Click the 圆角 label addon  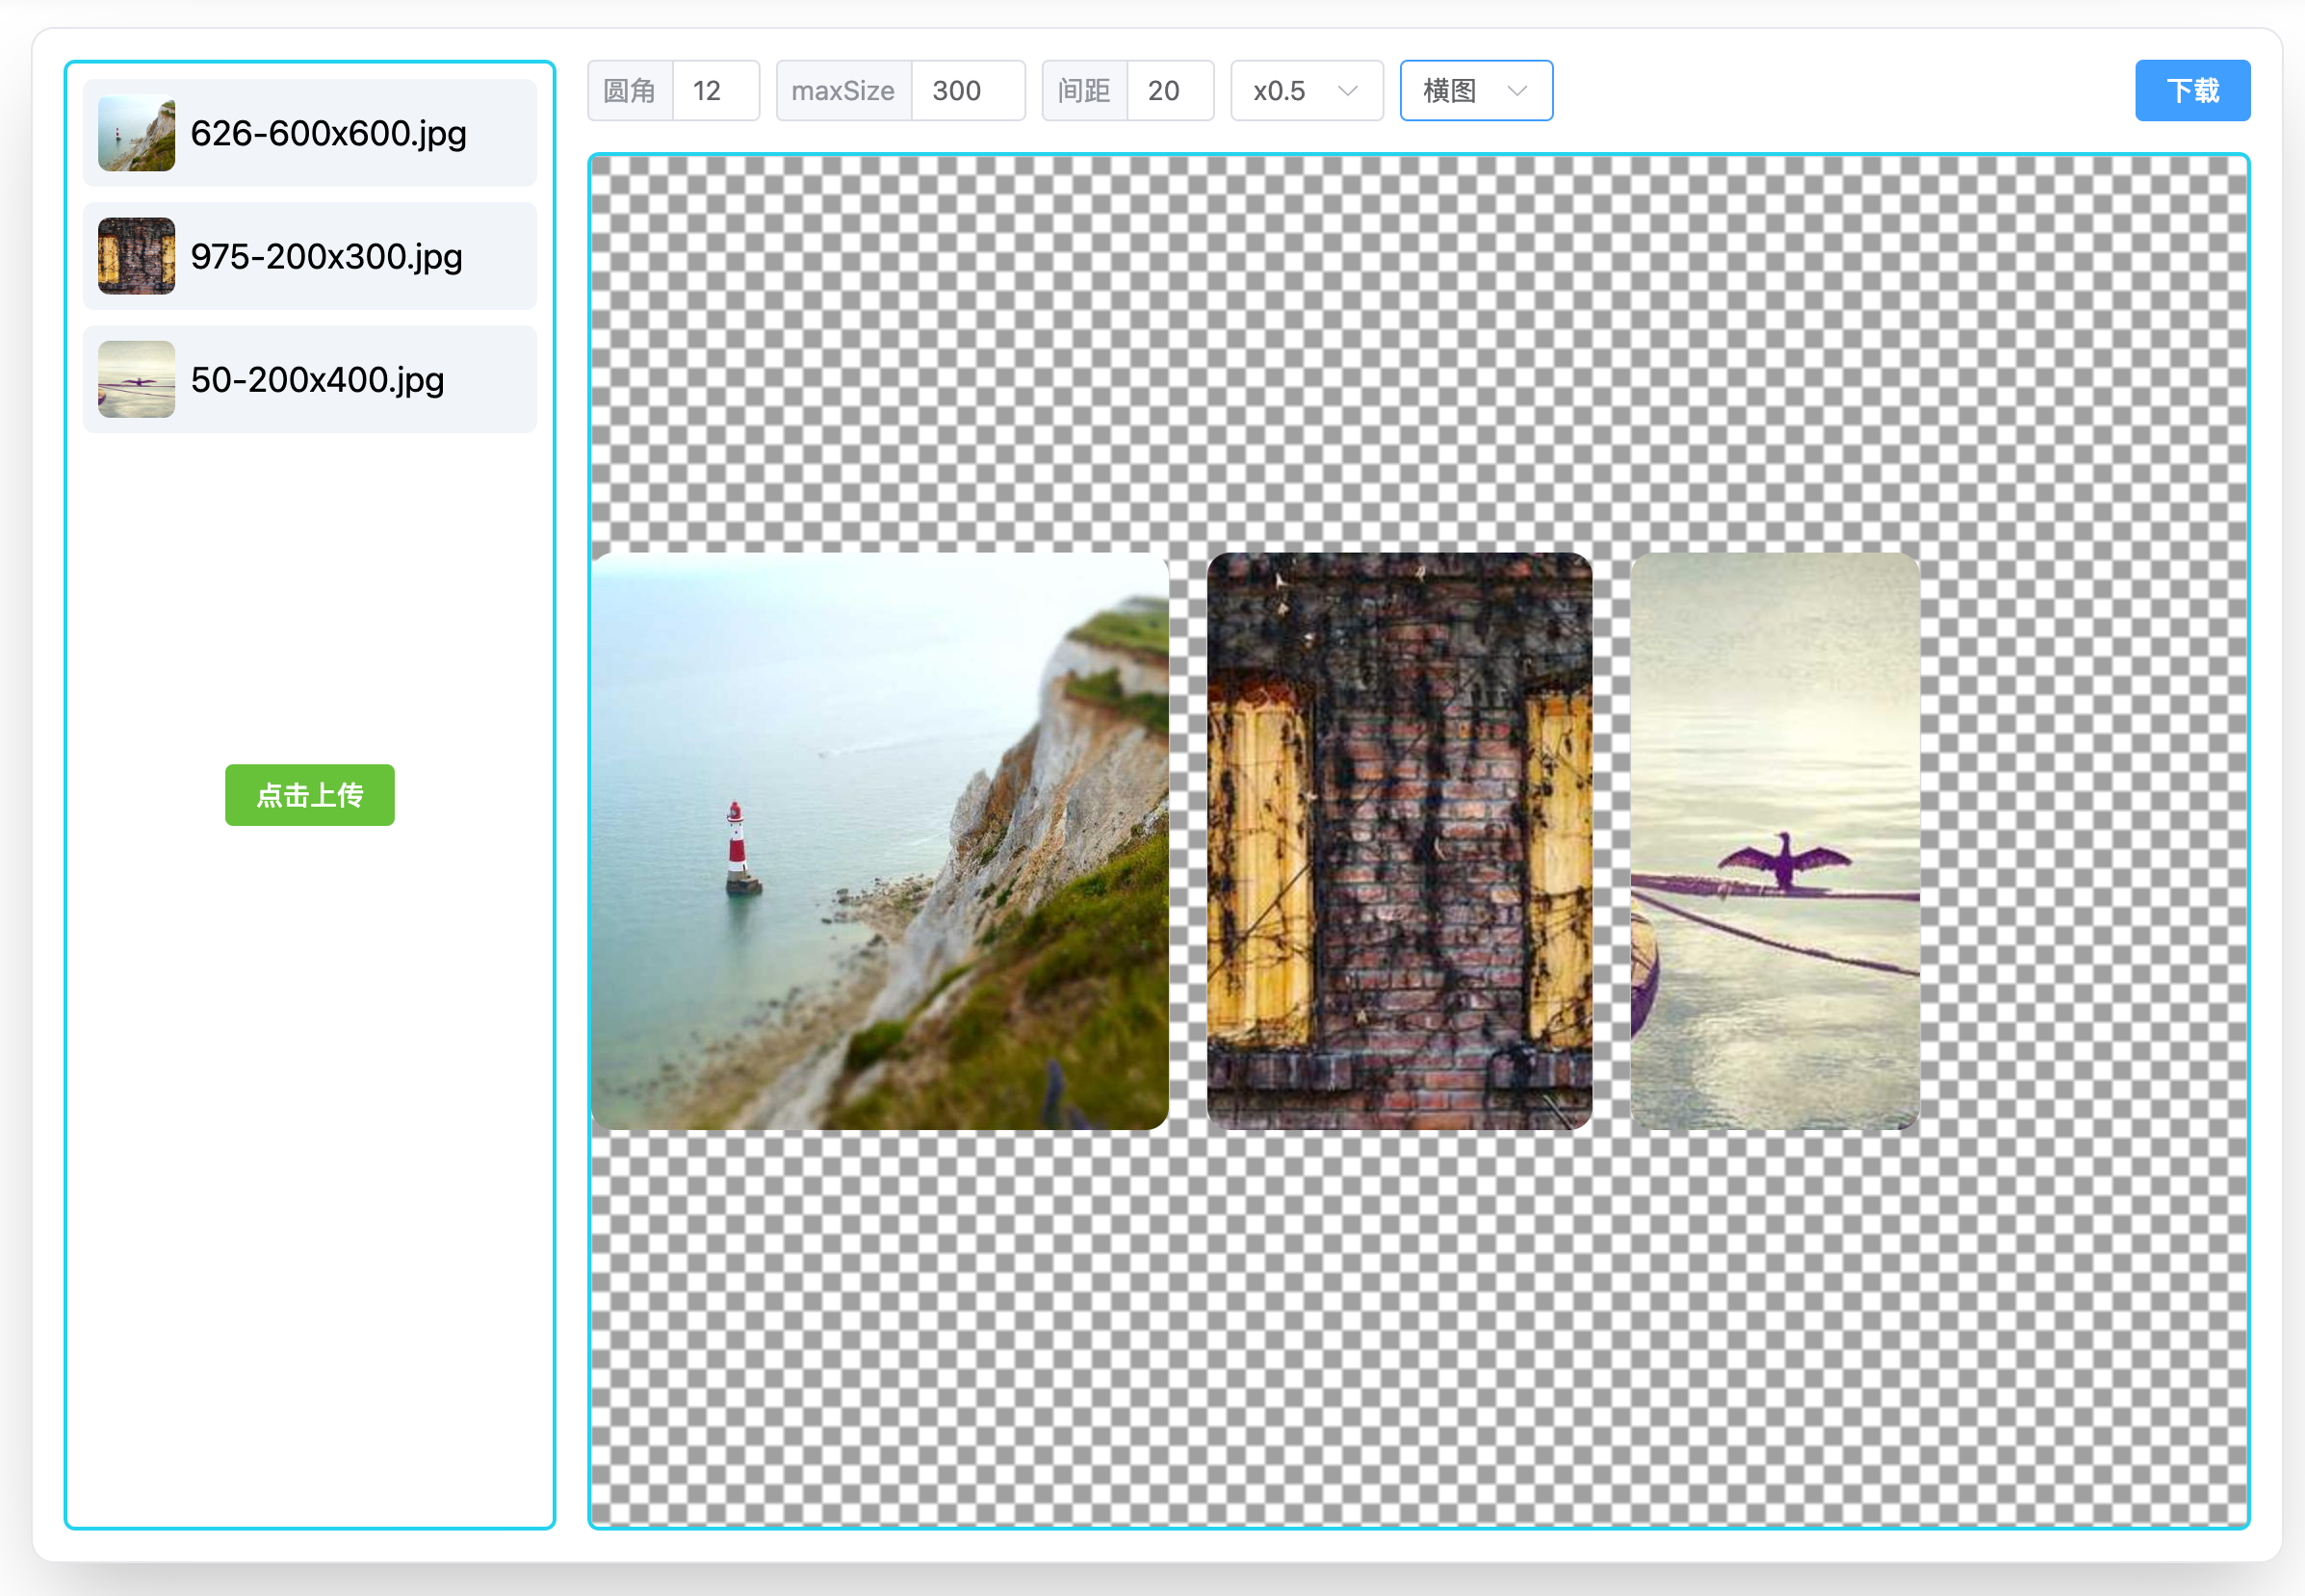pos(631,91)
